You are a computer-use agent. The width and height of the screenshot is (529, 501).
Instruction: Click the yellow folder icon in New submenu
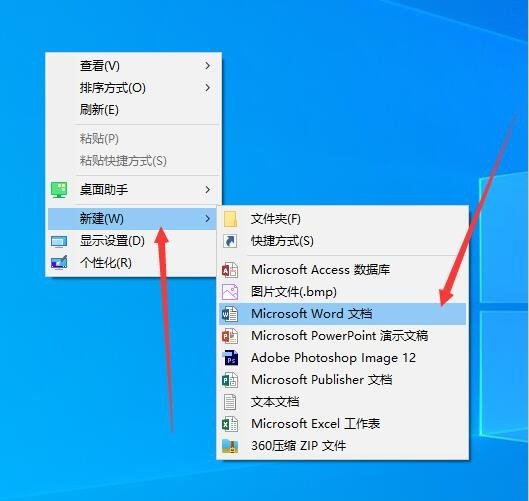230,219
